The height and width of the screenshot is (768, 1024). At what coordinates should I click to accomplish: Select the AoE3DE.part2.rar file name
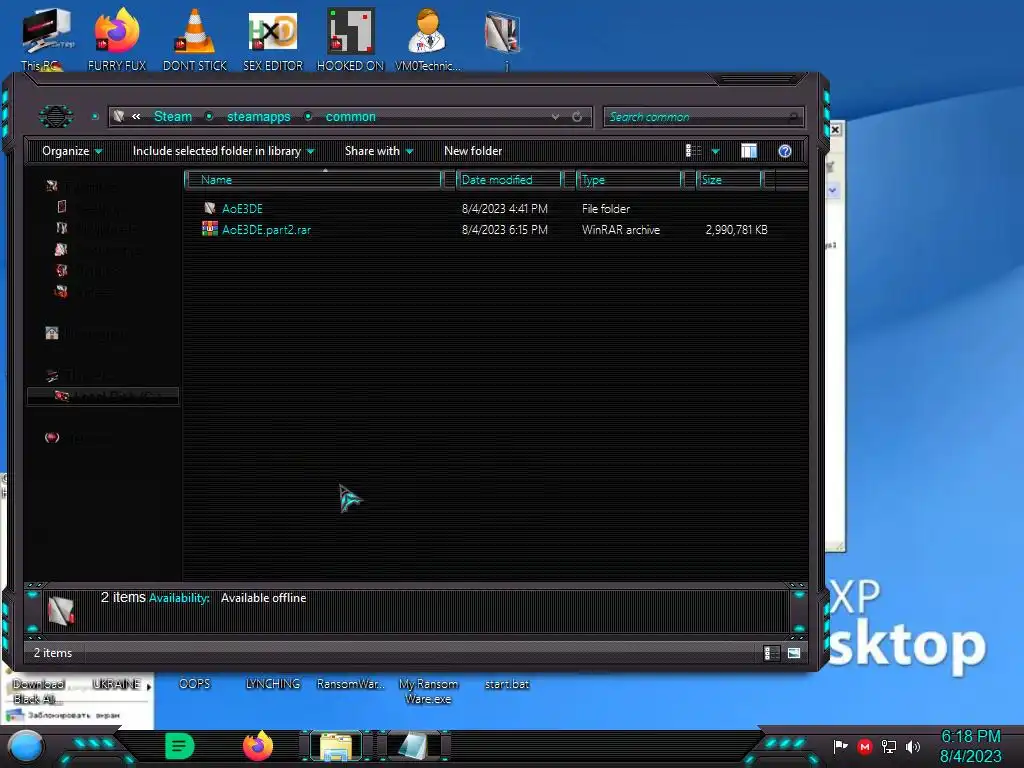pyautogui.click(x=266, y=230)
